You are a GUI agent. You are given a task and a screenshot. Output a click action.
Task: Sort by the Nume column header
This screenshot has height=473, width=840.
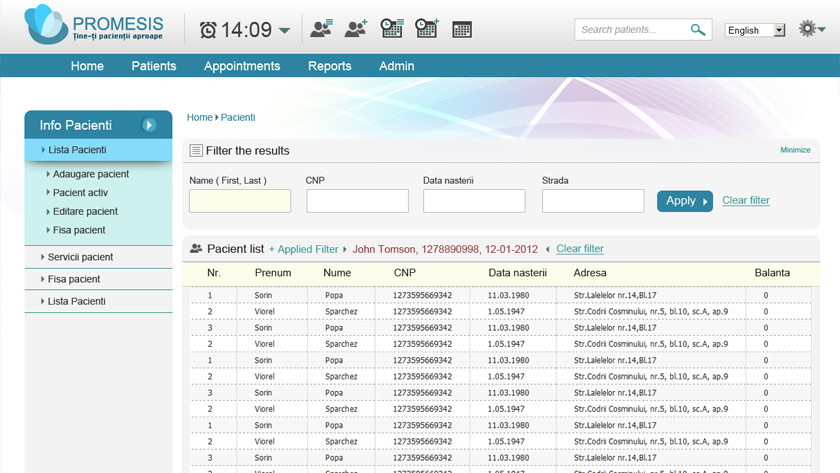337,273
